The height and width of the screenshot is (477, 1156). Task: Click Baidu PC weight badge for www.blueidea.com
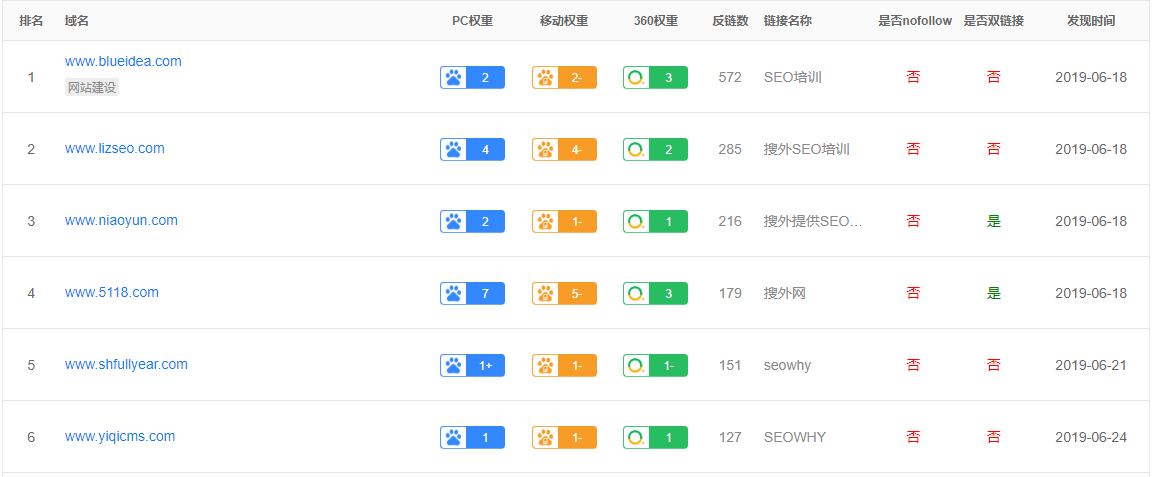473,77
